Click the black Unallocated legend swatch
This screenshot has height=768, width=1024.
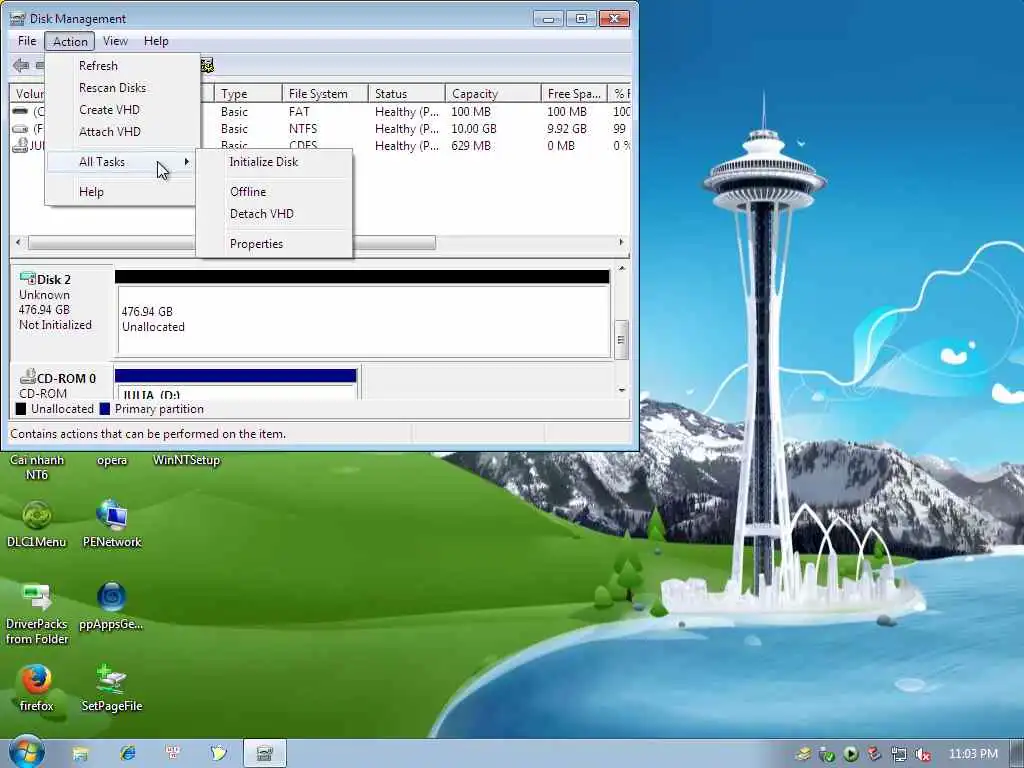(21, 409)
